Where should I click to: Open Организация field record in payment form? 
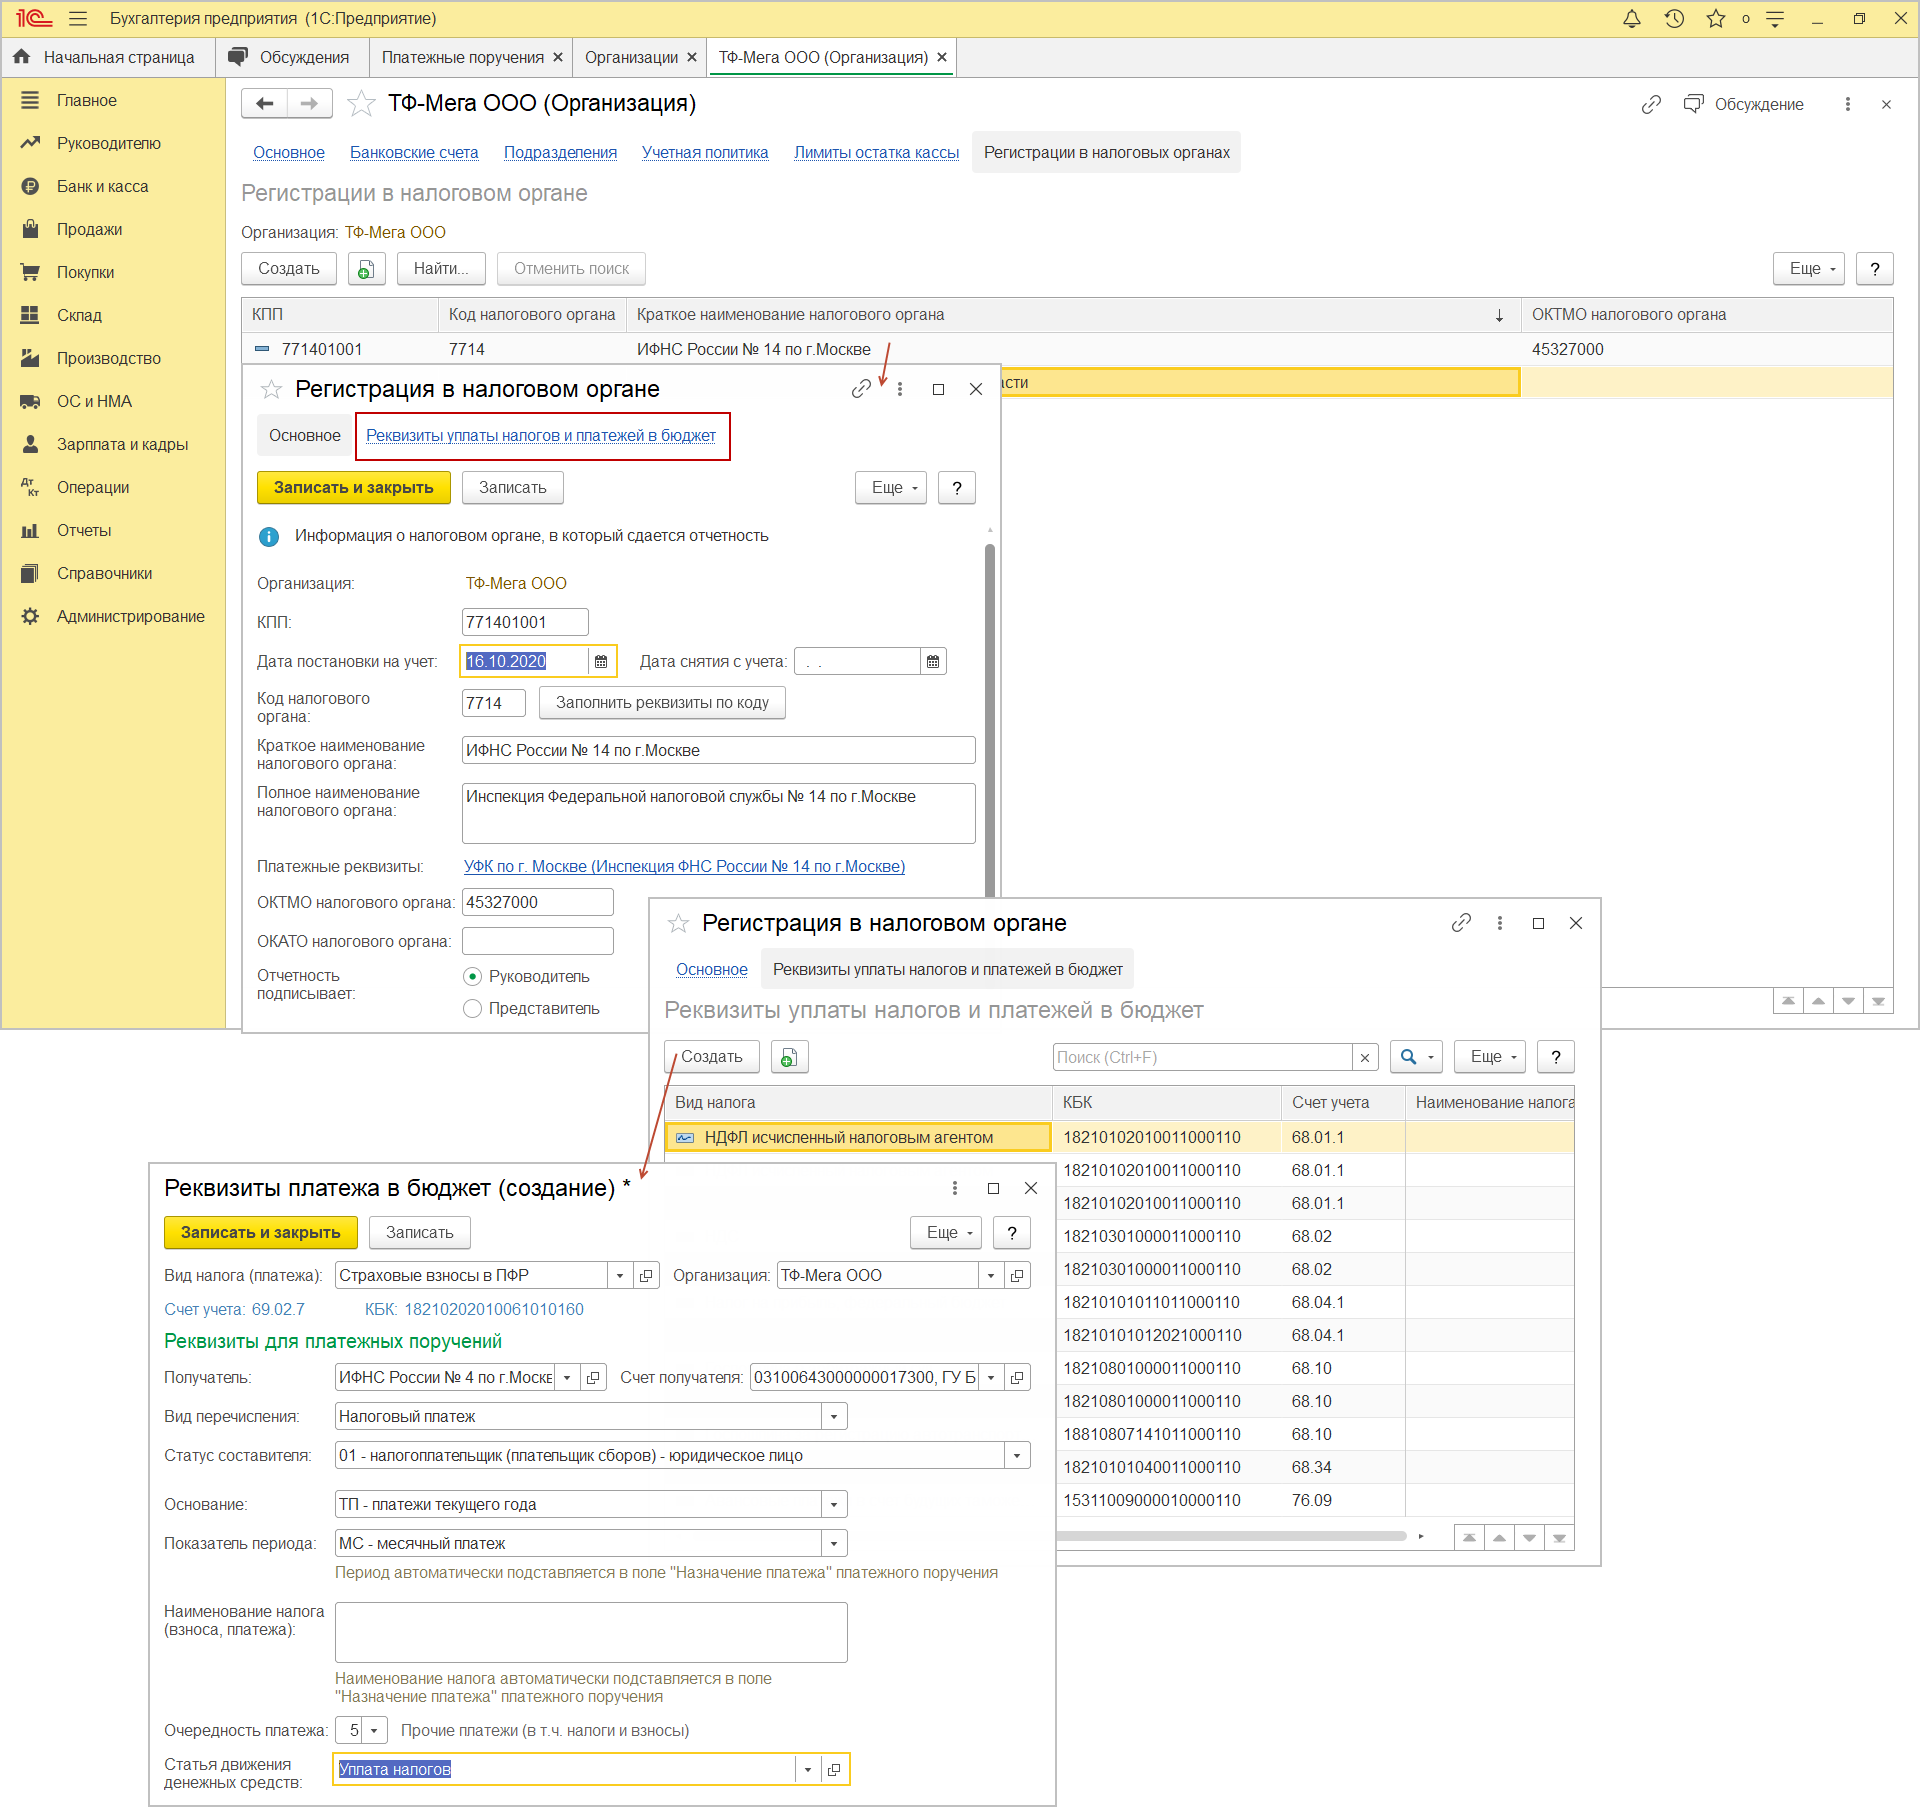pyautogui.click(x=1017, y=1276)
